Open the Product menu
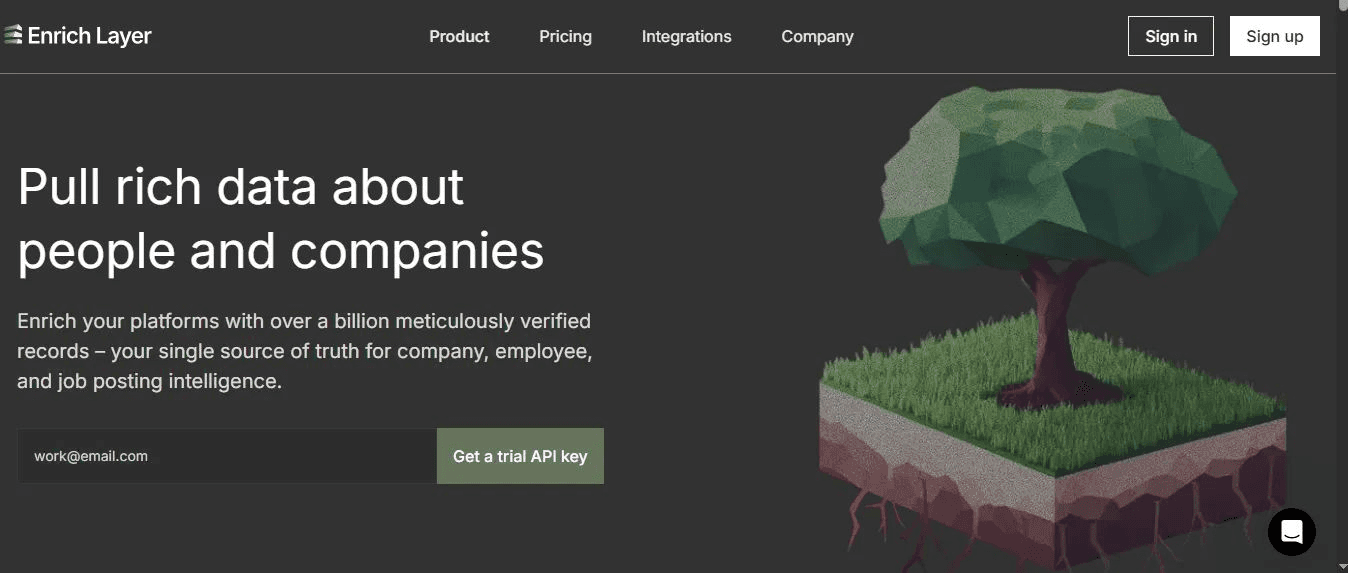 click(x=459, y=36)
